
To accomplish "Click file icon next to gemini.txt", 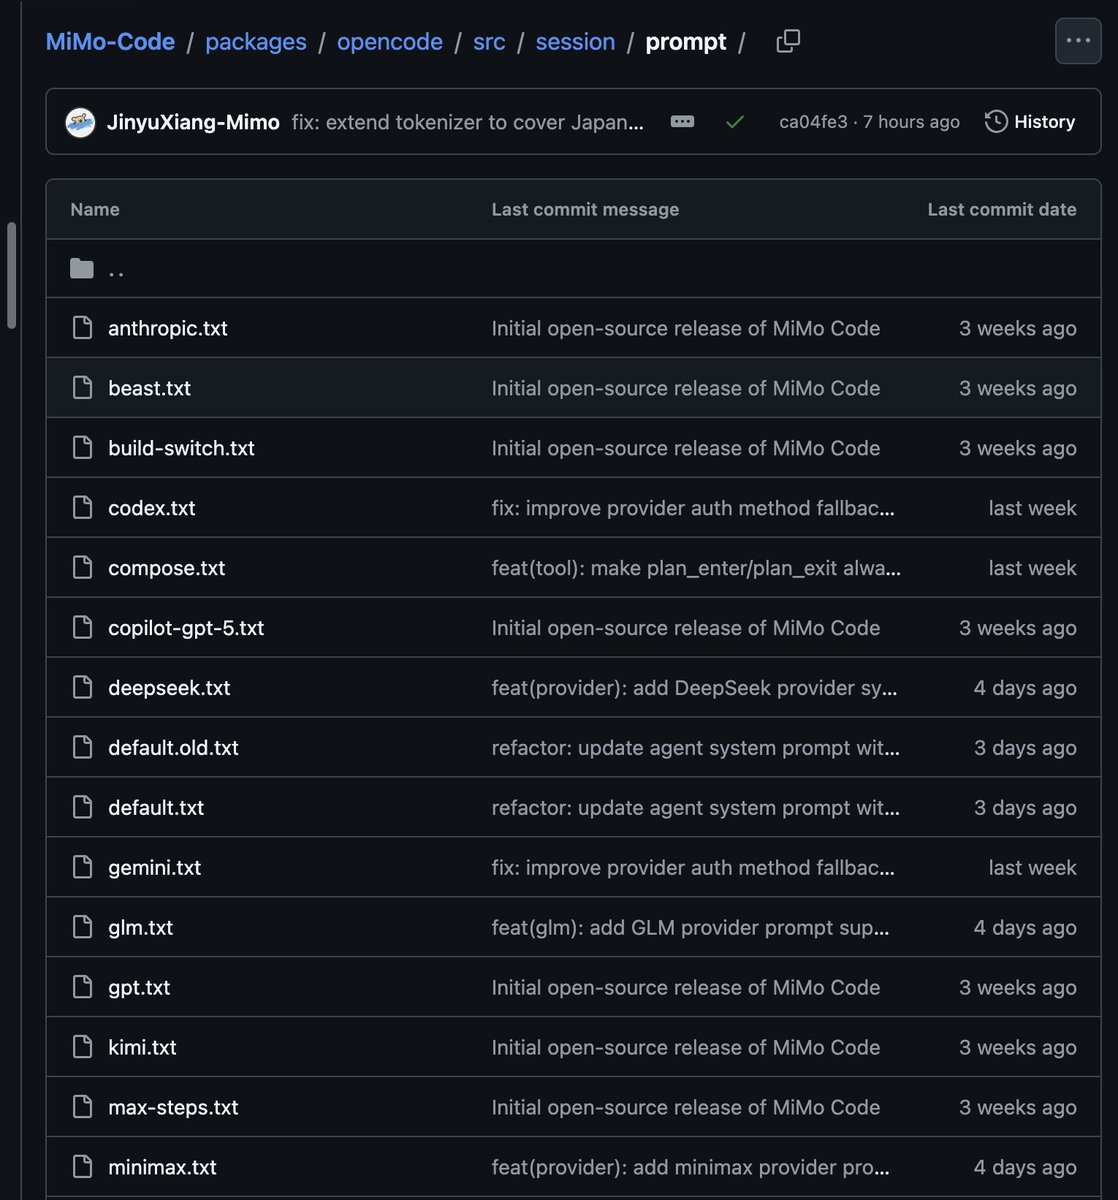I will point(82,868).
